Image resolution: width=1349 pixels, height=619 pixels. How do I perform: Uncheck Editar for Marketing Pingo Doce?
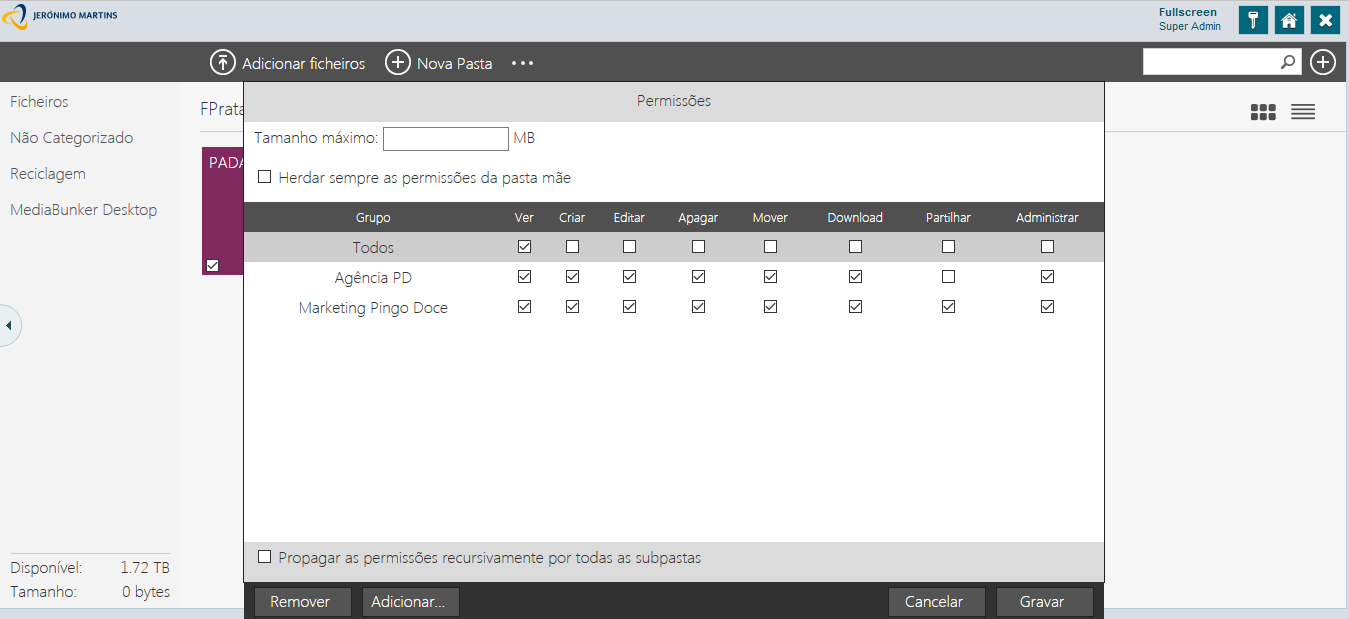(629, 307)
